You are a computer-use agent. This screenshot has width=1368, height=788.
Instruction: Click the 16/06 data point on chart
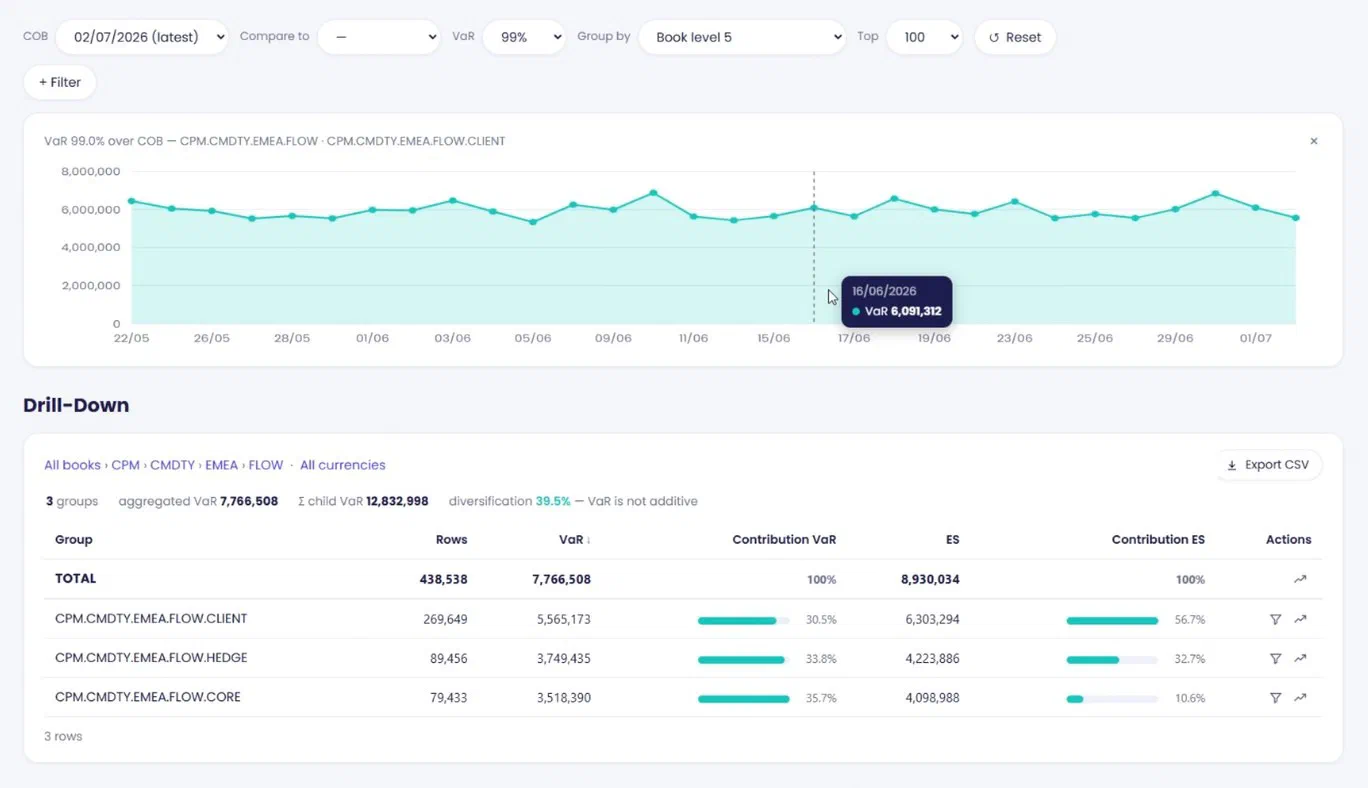(x=814, y=208)
